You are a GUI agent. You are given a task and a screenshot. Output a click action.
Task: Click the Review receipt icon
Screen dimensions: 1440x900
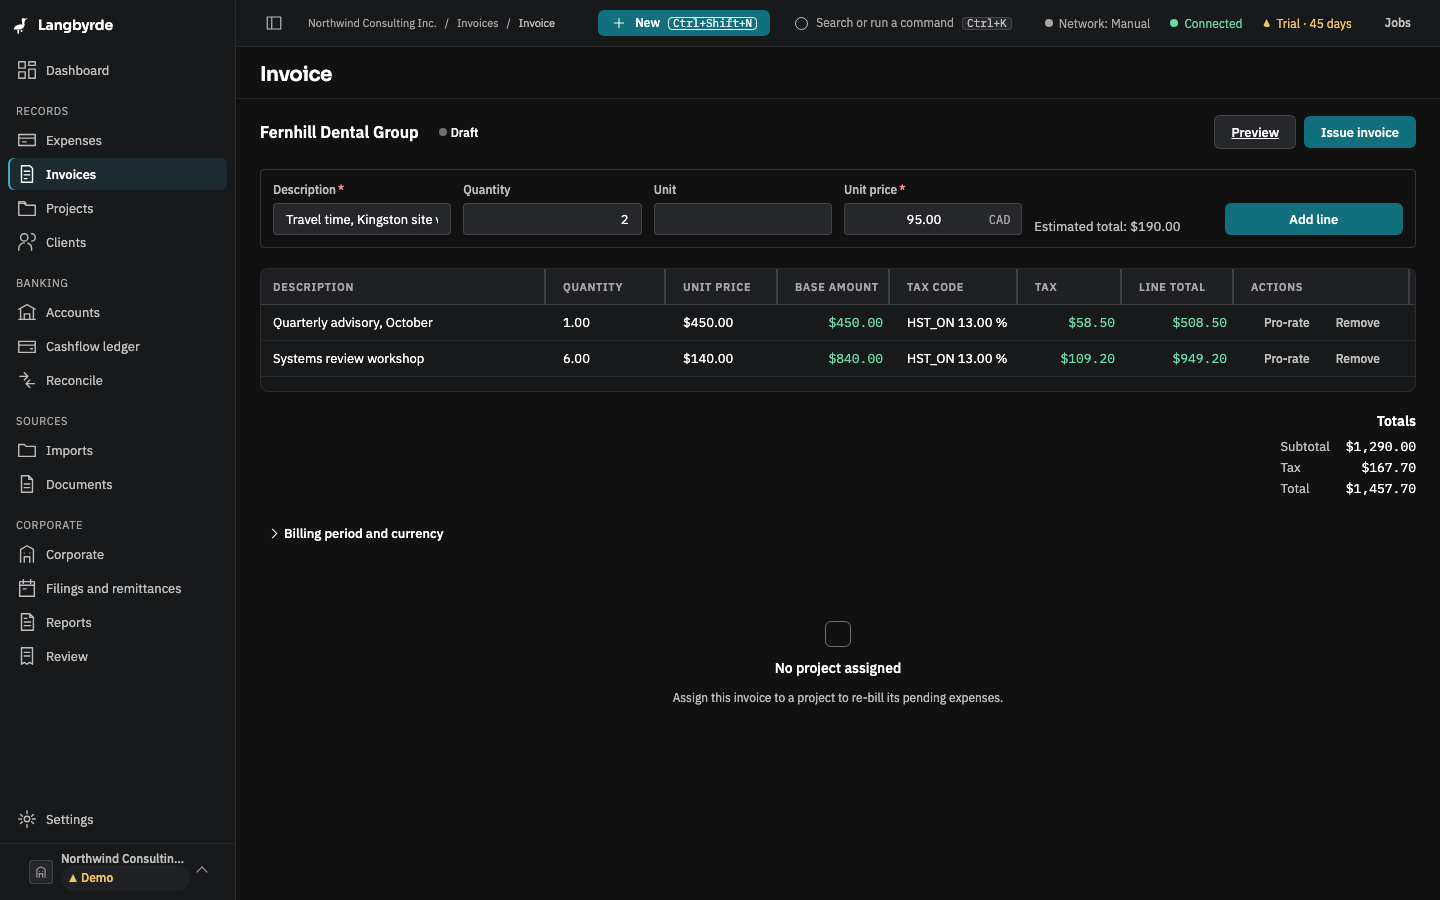27,656
